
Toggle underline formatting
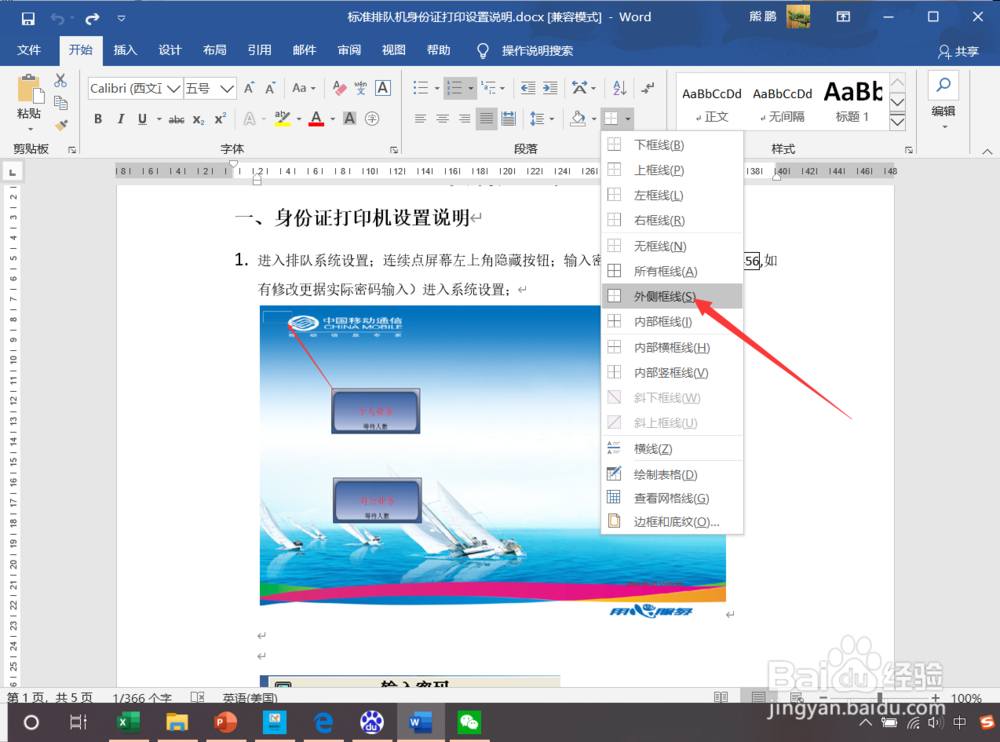(141, 117)
